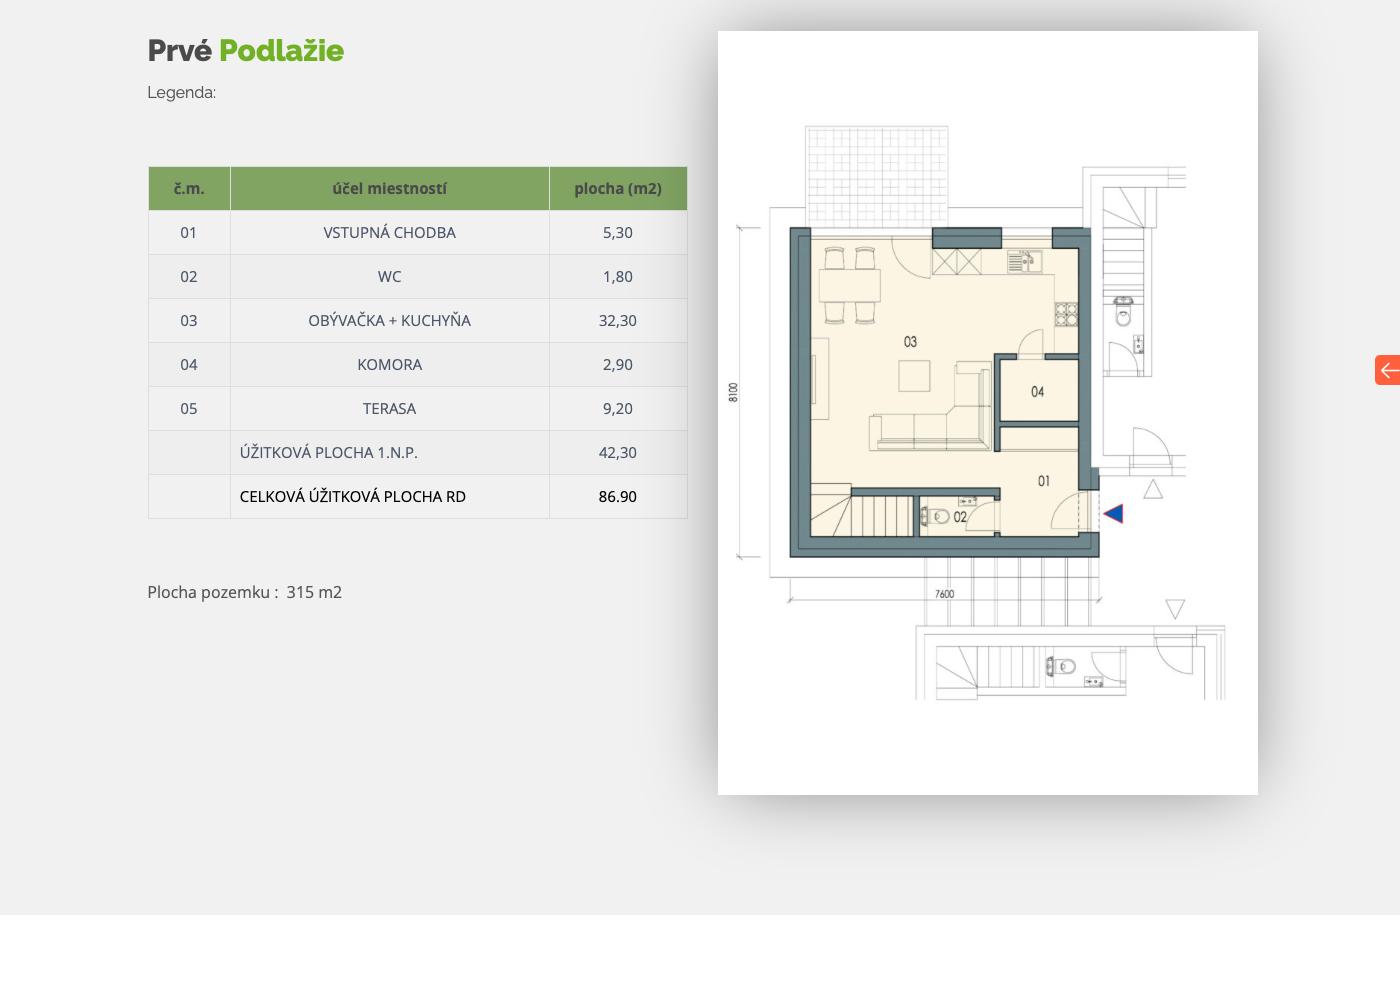
Task: Click the 'účel miestností' column header
Action: tap(389, 188)
